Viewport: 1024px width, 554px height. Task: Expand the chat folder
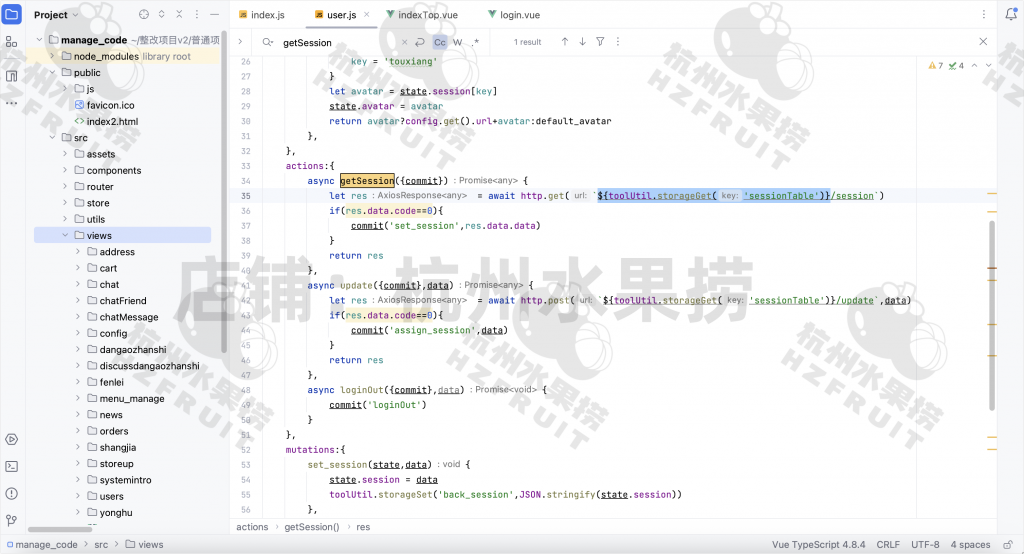[x=79, y=285]
